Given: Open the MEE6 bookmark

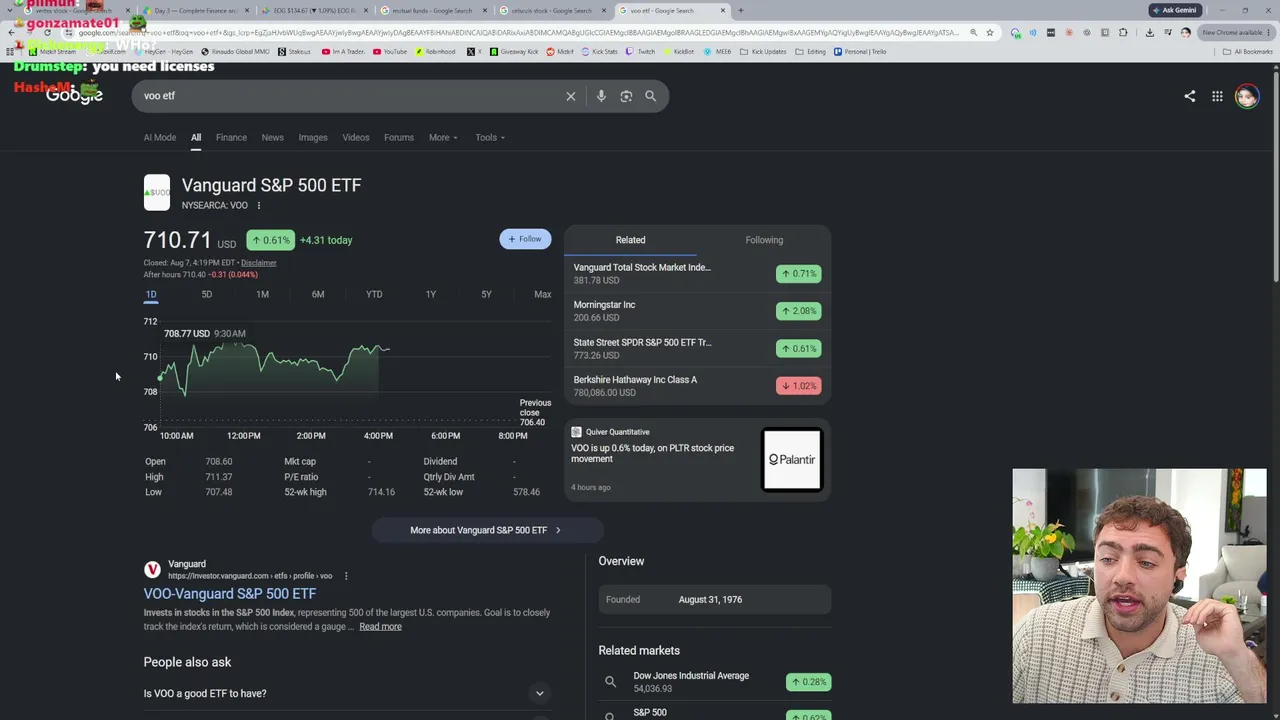Looking at the screenshot, I should click(719, 51).
